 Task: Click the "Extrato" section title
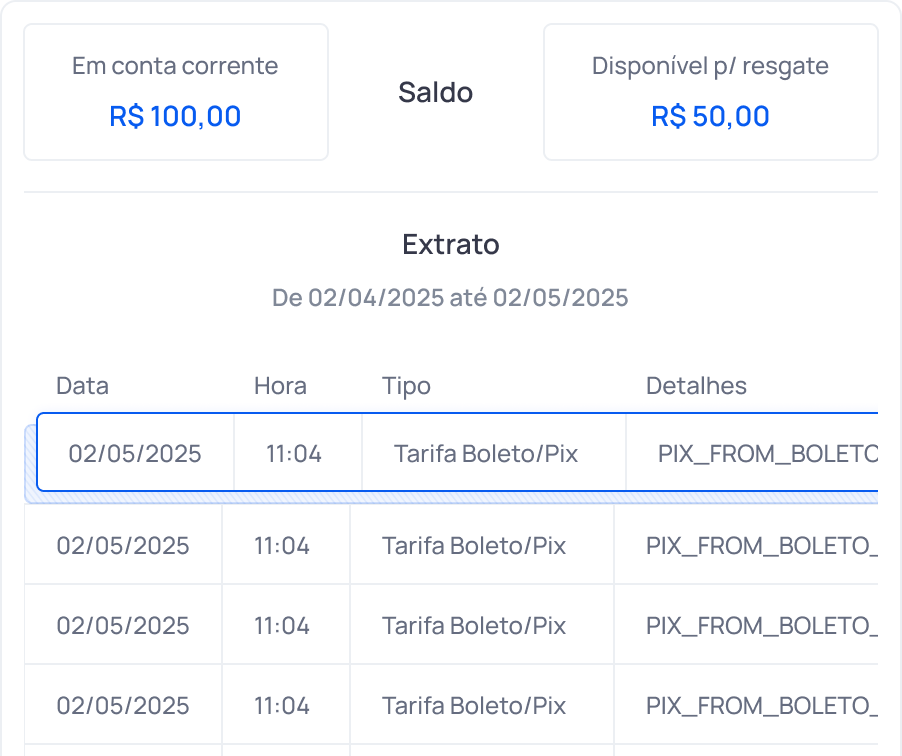(x=451, y=244)
